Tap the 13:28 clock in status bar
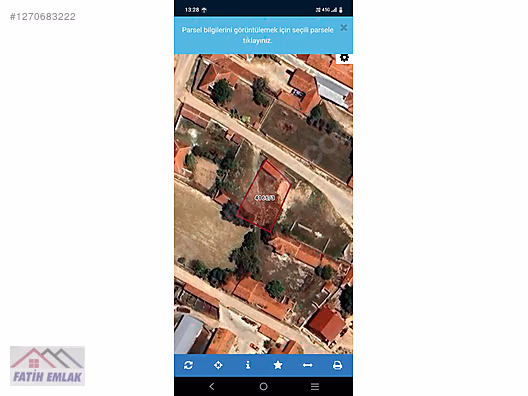The image size is (528, 396). 192,10
